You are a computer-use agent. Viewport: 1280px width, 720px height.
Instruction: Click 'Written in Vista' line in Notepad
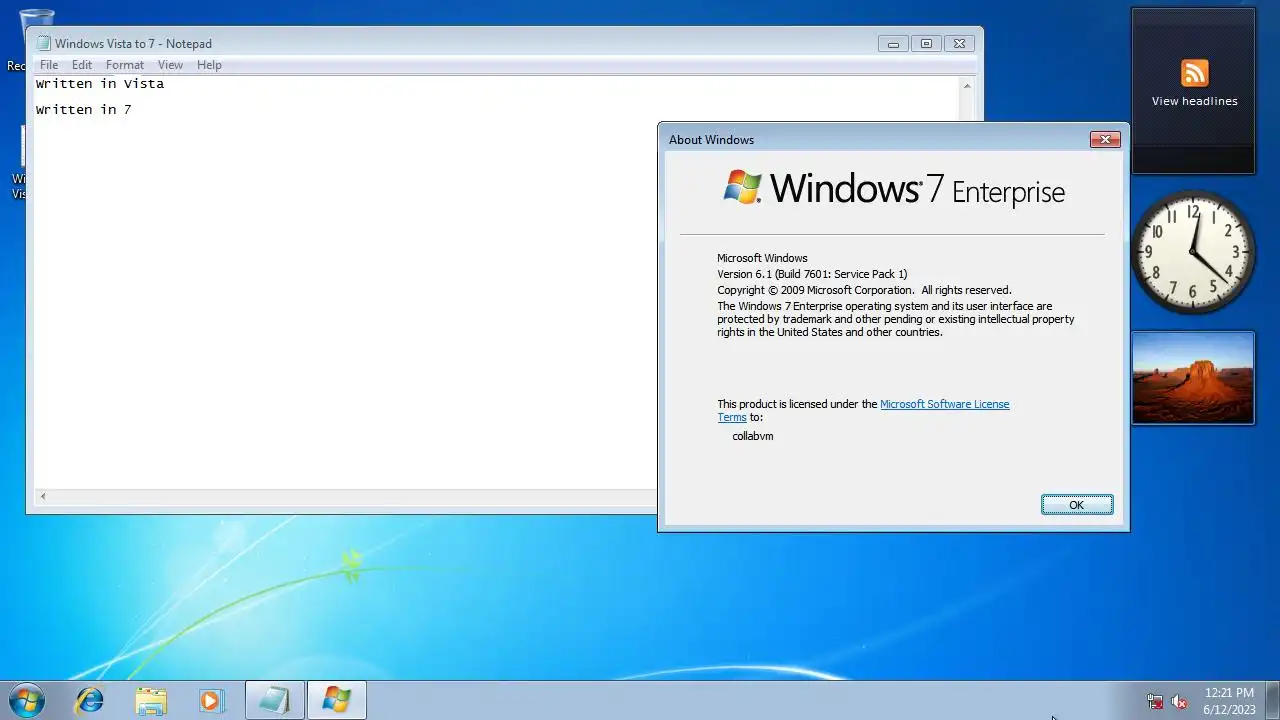[x=100, y=84]
